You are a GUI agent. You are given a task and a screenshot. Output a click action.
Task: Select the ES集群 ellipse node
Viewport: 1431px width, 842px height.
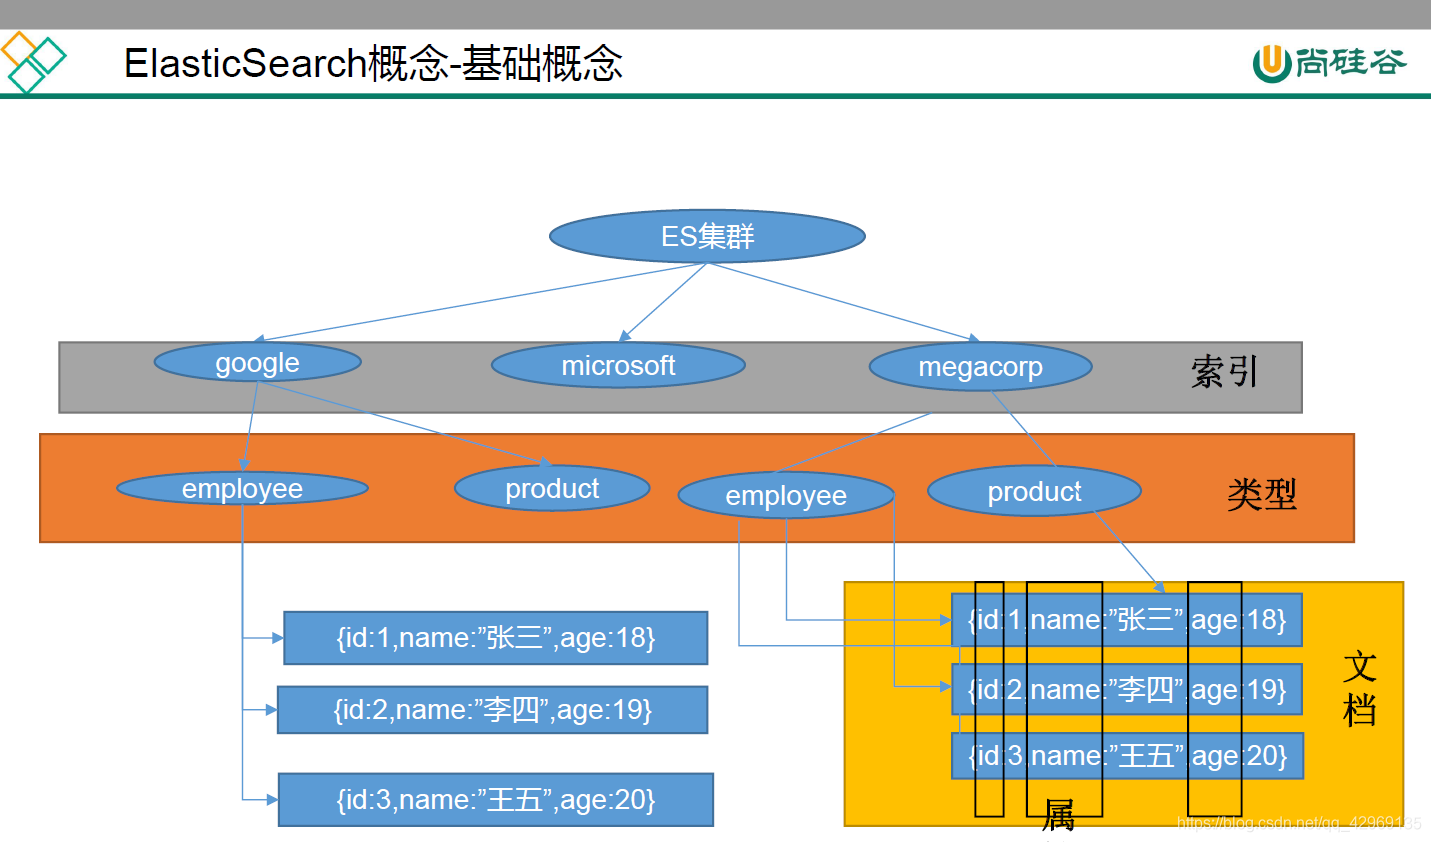707,237
